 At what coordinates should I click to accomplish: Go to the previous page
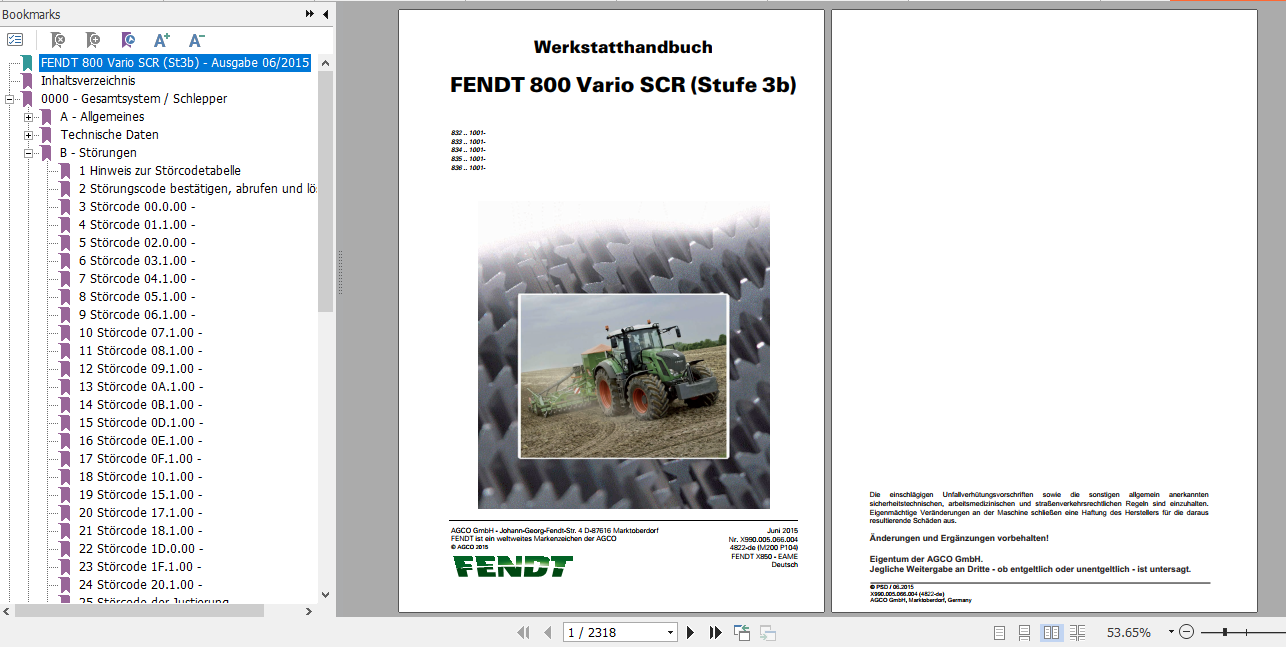click(x=547, y=632)
